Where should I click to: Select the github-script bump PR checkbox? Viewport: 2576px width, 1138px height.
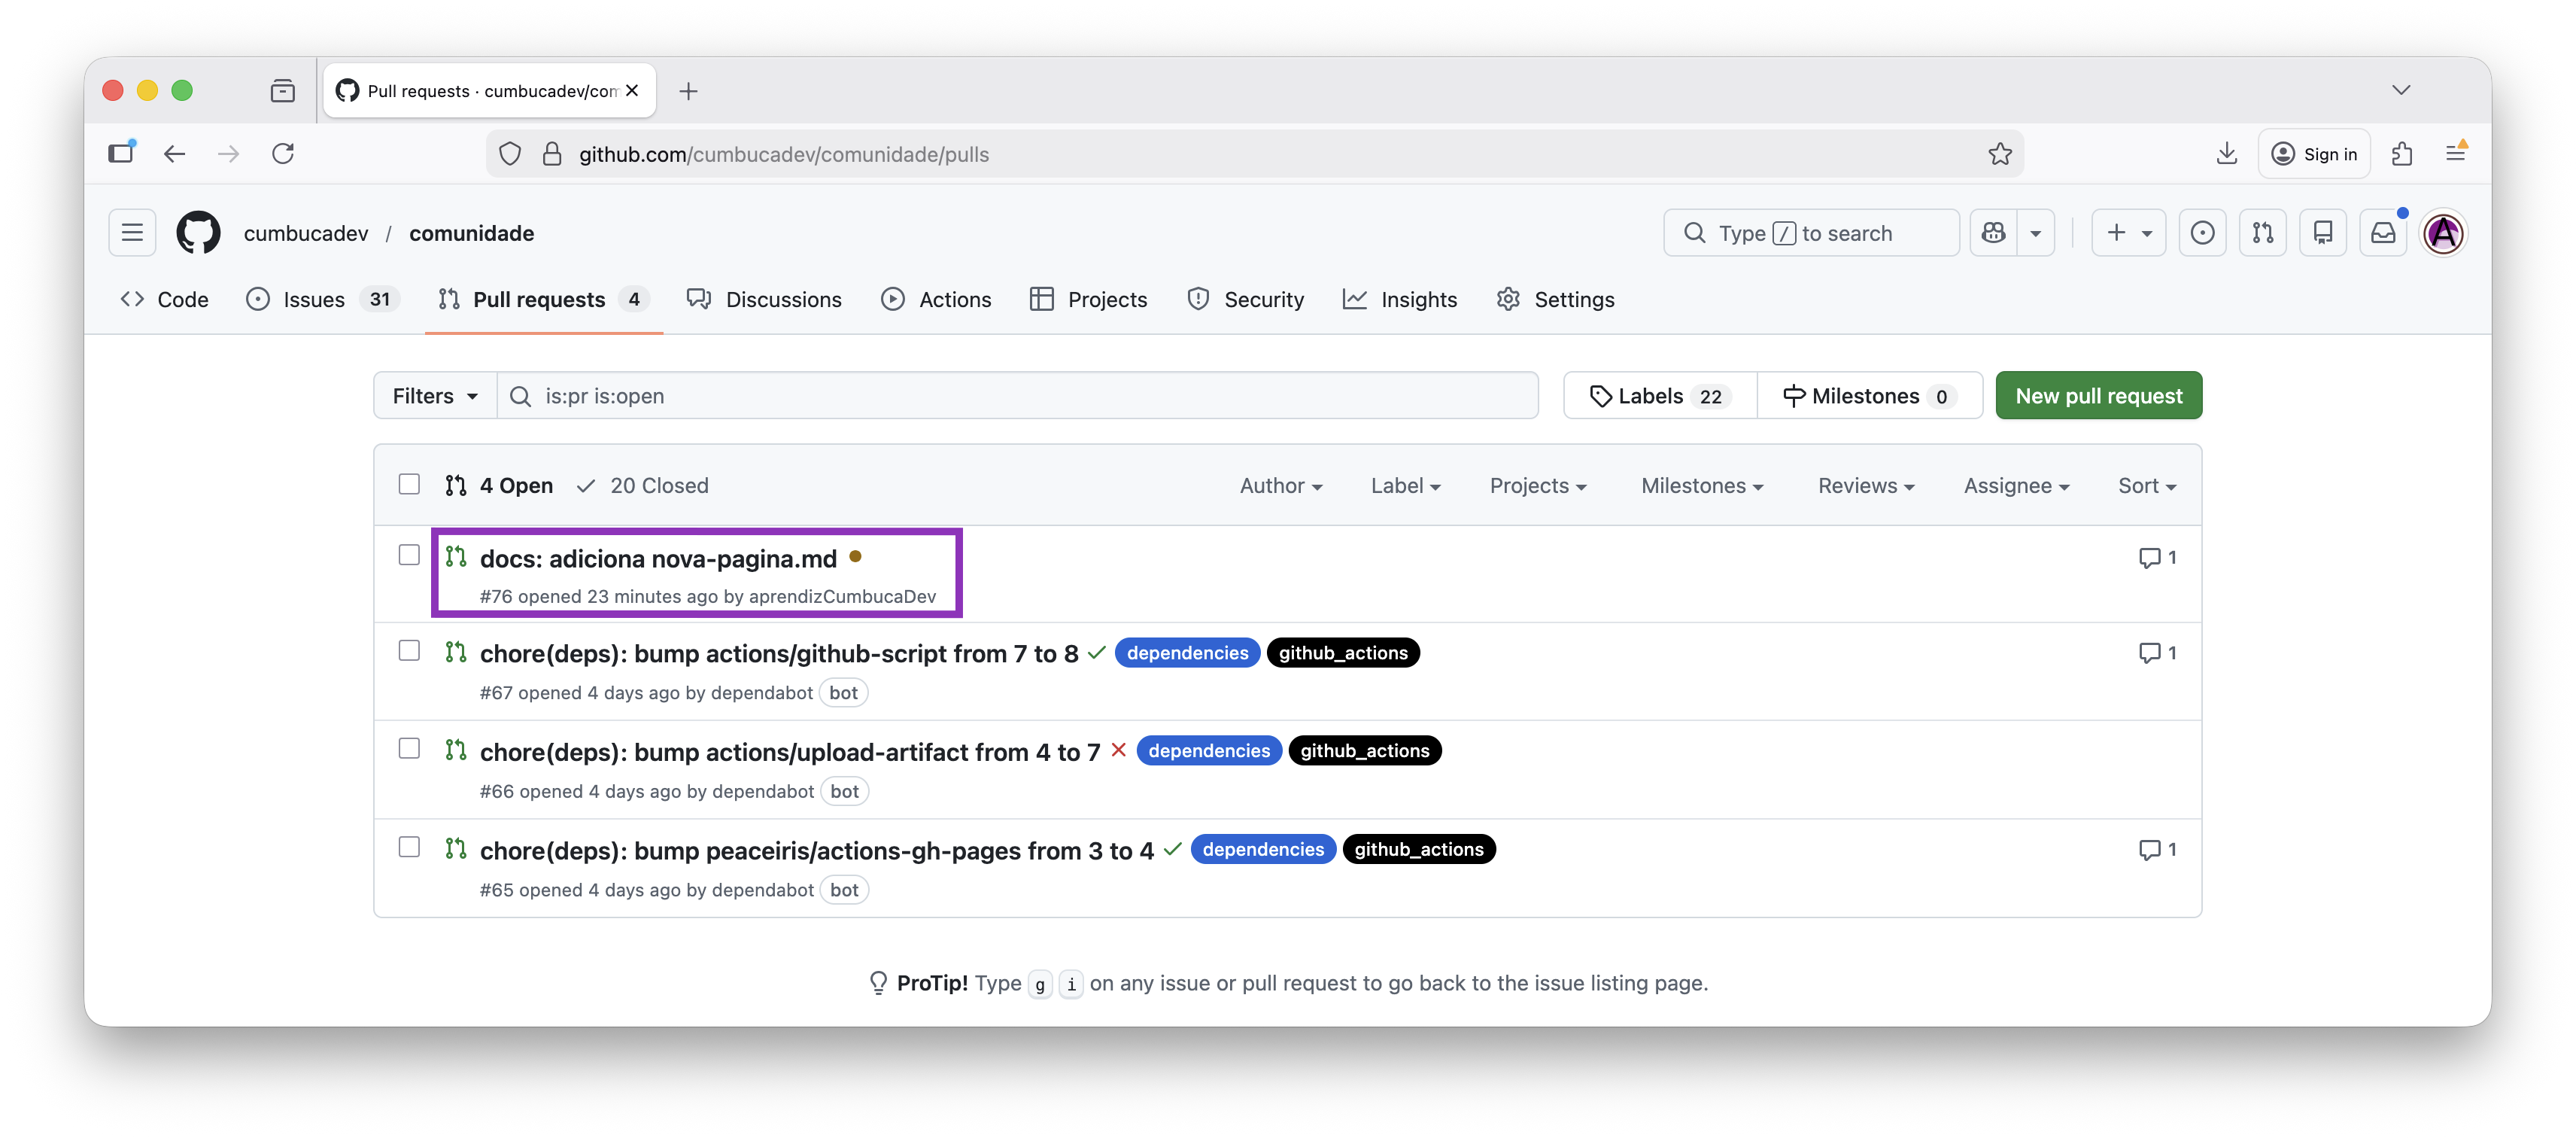coord(409,651)
